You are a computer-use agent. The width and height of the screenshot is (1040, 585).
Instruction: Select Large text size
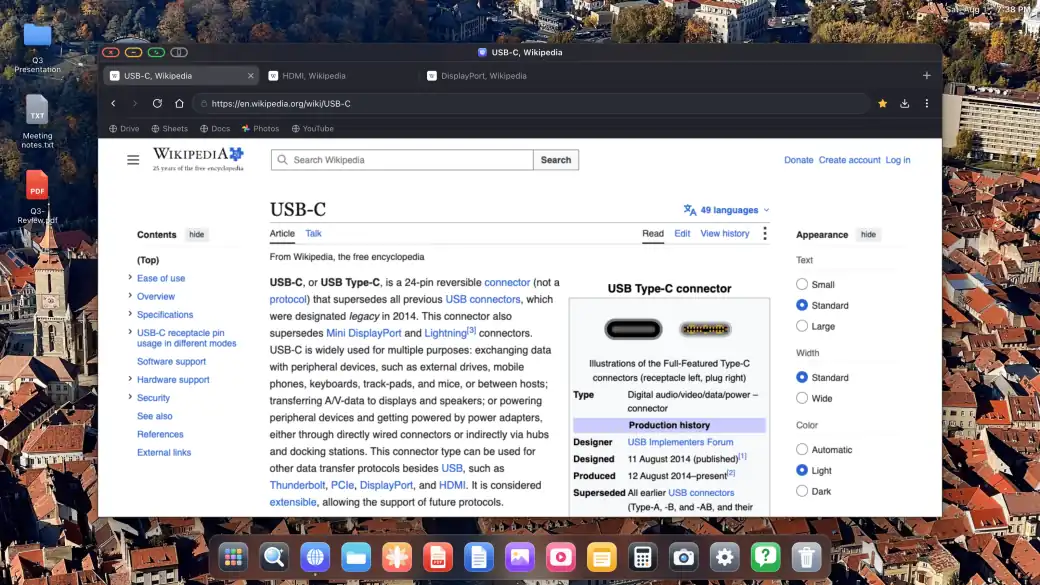point(802,326)
